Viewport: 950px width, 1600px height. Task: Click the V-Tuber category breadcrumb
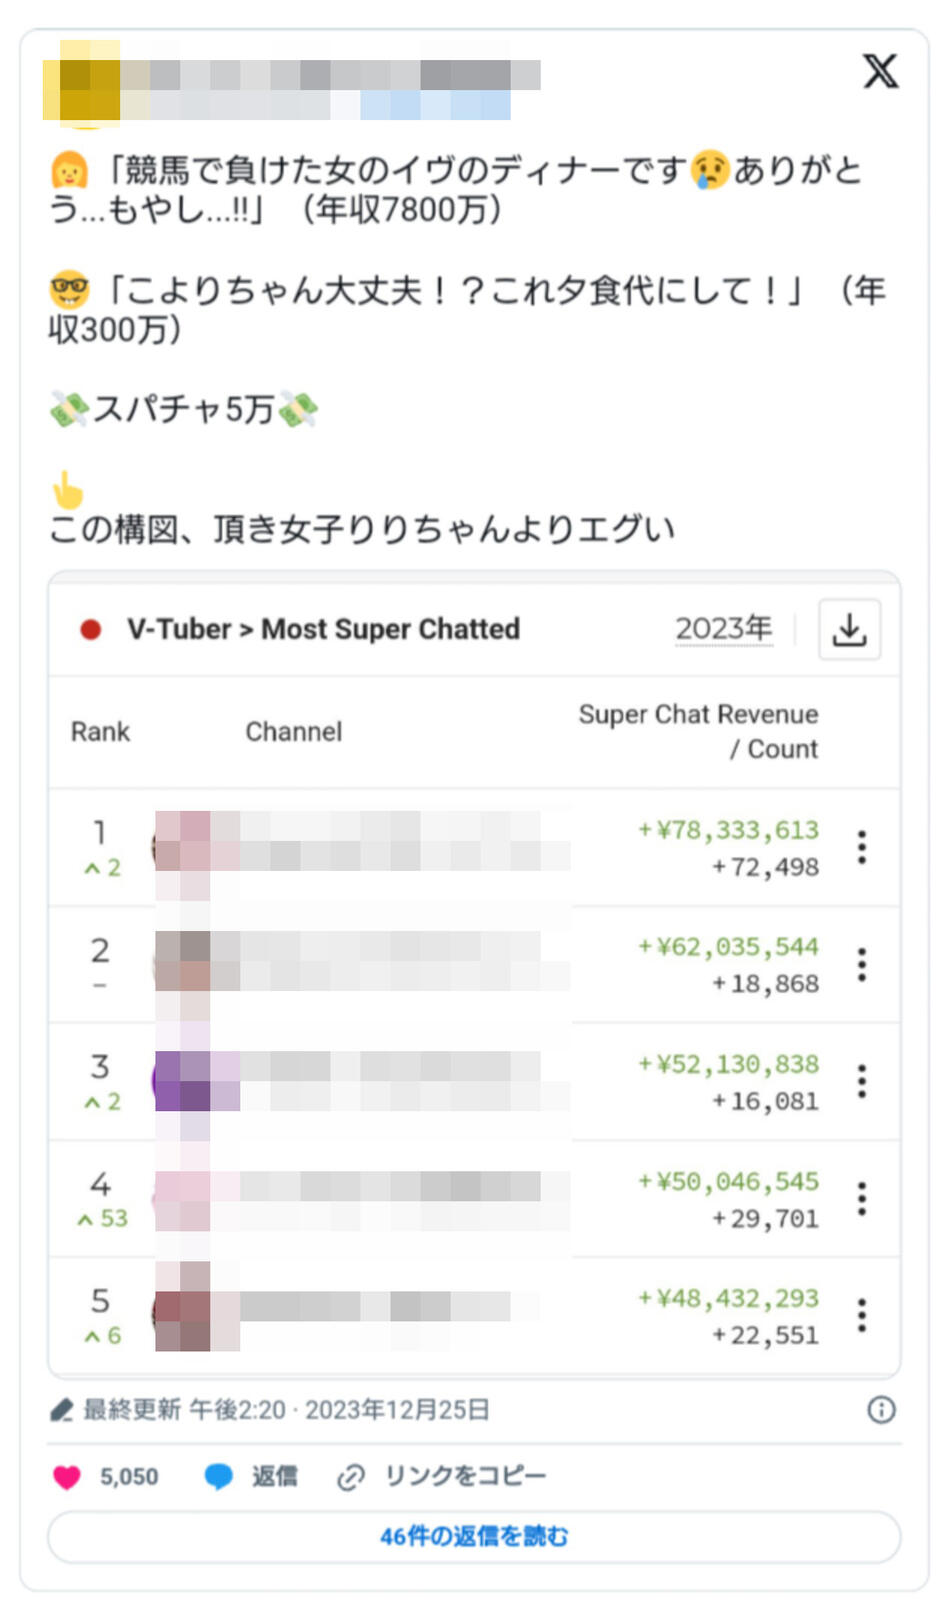[179, 629]
